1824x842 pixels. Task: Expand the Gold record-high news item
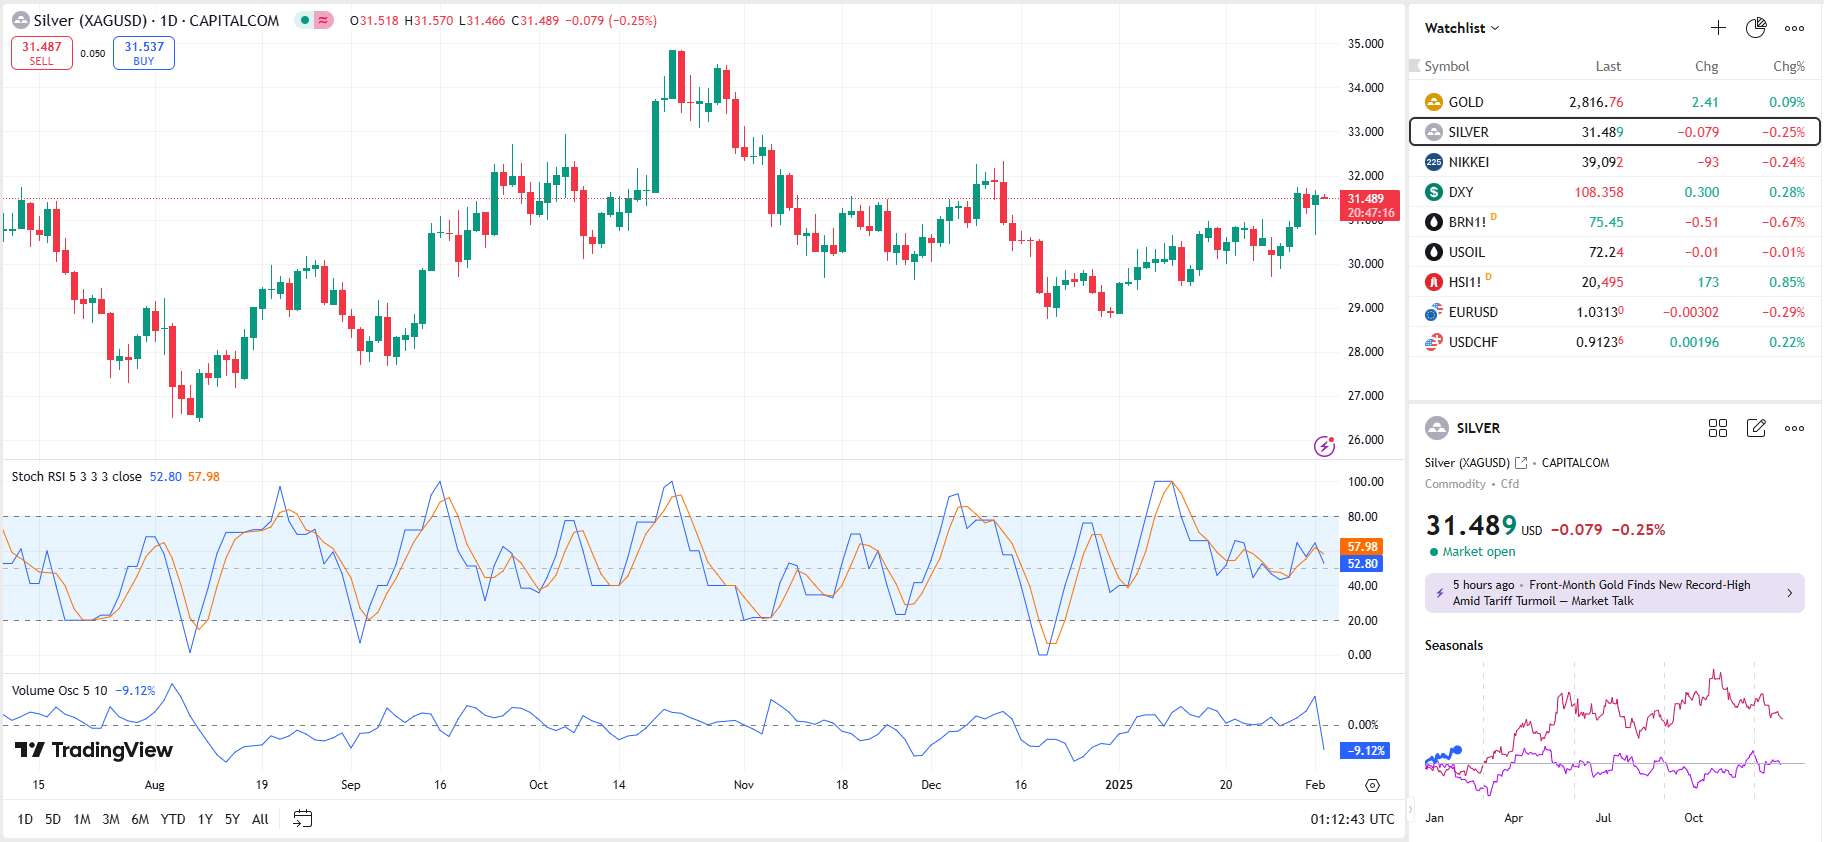click(x=1614, y=593)
